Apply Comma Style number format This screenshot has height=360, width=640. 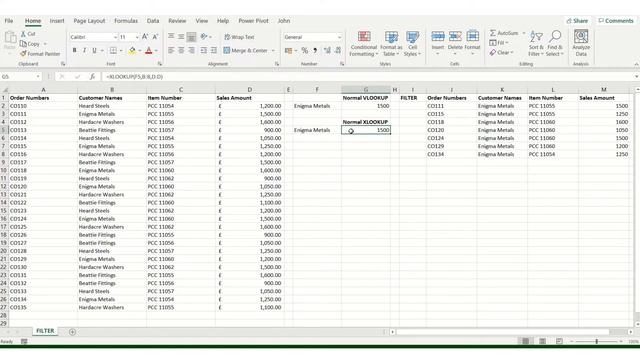315,50
